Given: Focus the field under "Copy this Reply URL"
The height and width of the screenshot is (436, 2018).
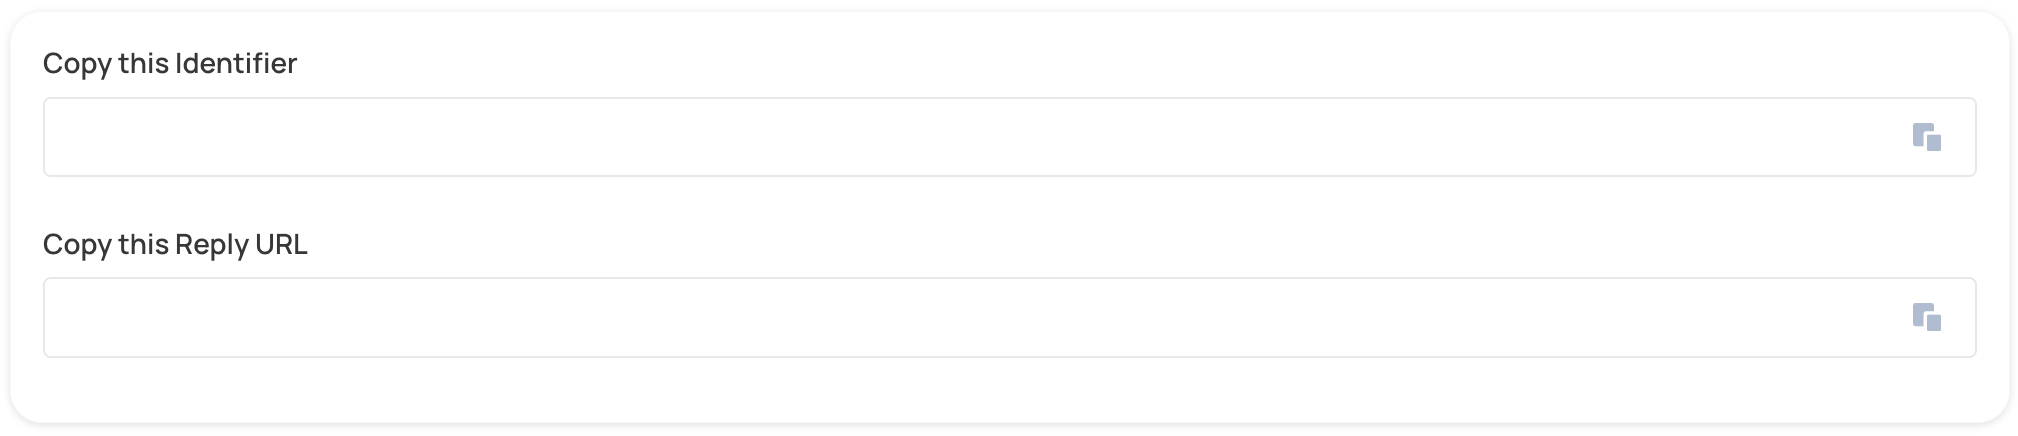Looking at the screenshot, I should (960, 318).
